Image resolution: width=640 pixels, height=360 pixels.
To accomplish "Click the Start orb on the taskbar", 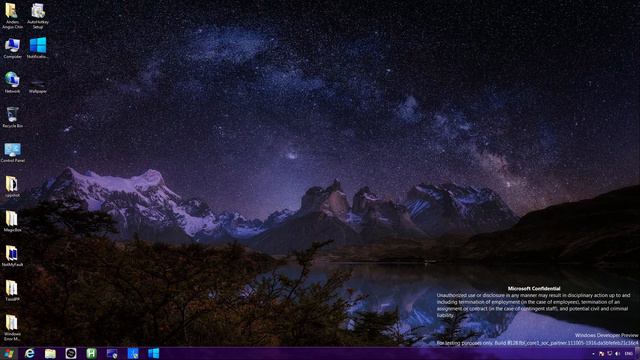I will click(9, 353).
